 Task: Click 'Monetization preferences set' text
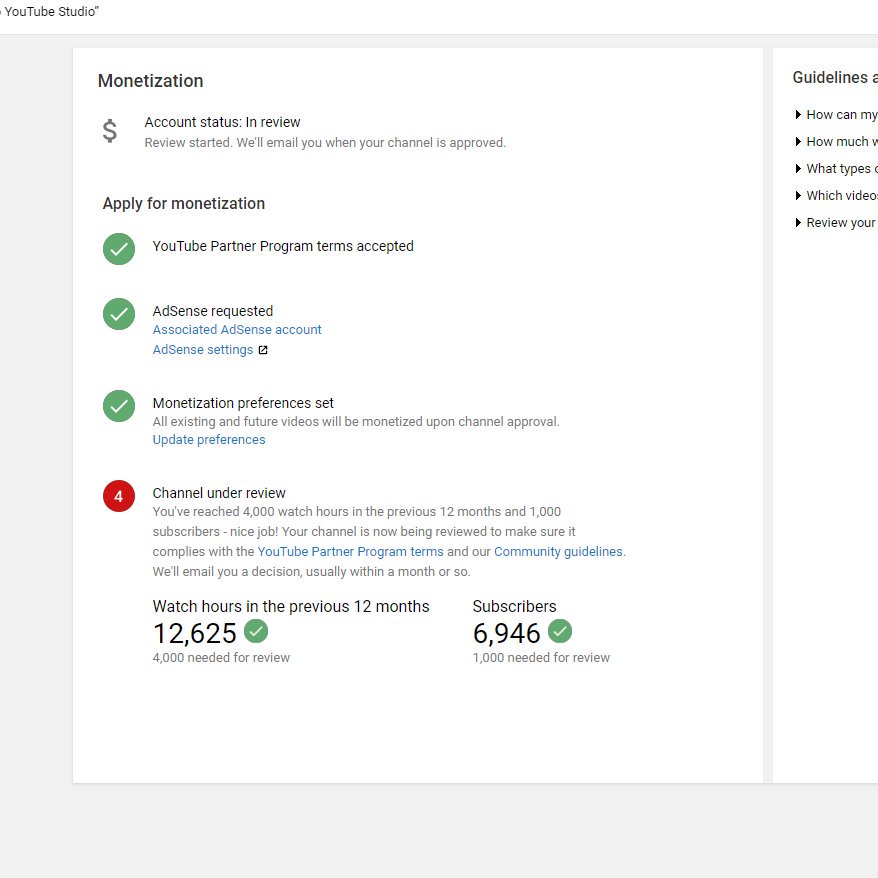click(243, 403)
